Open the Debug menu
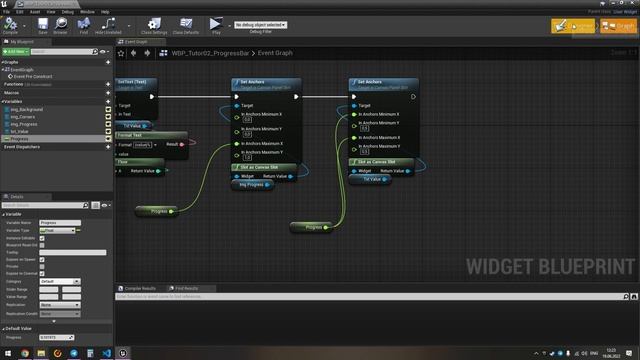The width and height of the screenshot is (640, 360). click(68, 12)
